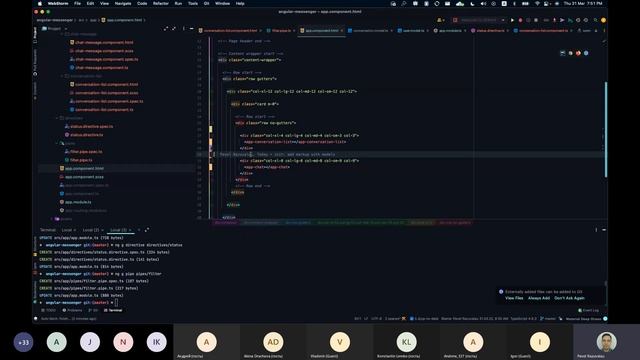
Task: Hide the Project tool window
Action: (191, 29)
